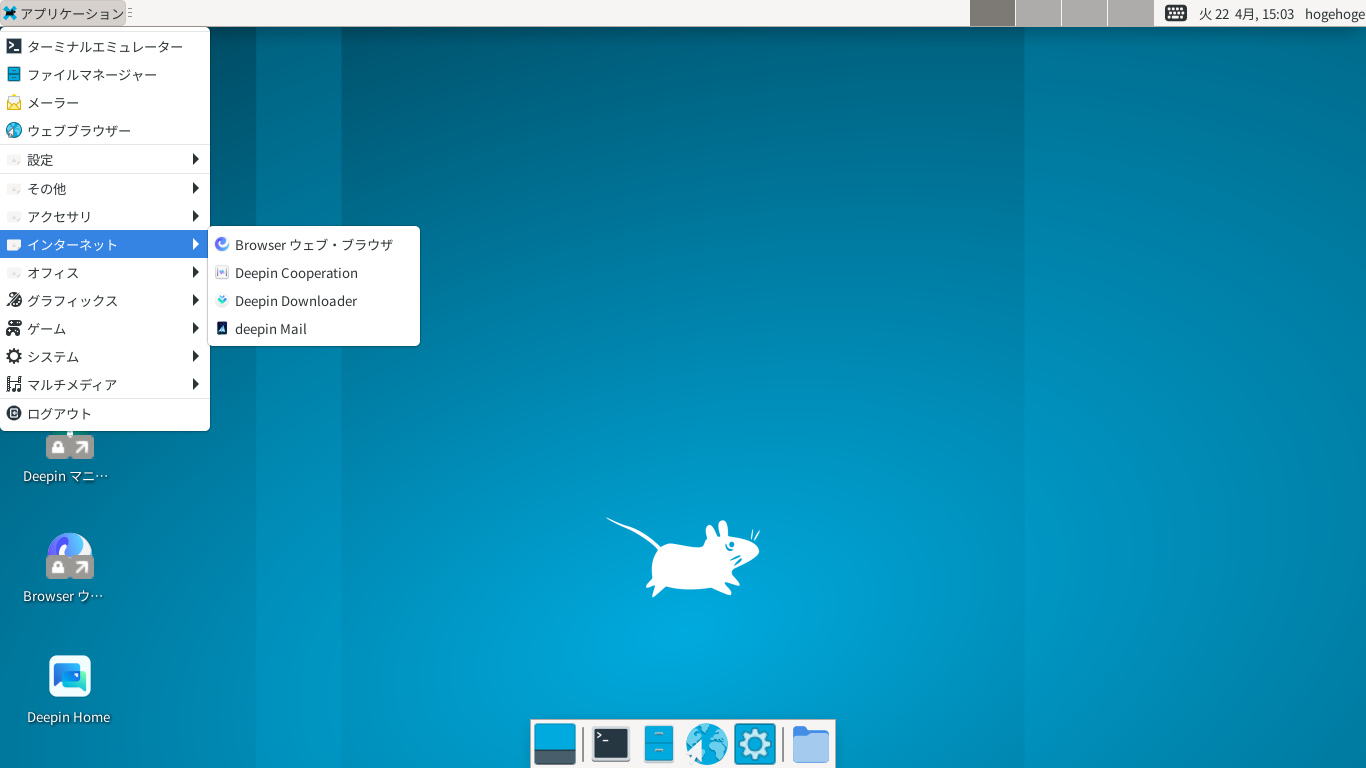Screen dimensions: 1366x768
Task: Open deepin Mail from the submenu
Action: pos(314,328)
